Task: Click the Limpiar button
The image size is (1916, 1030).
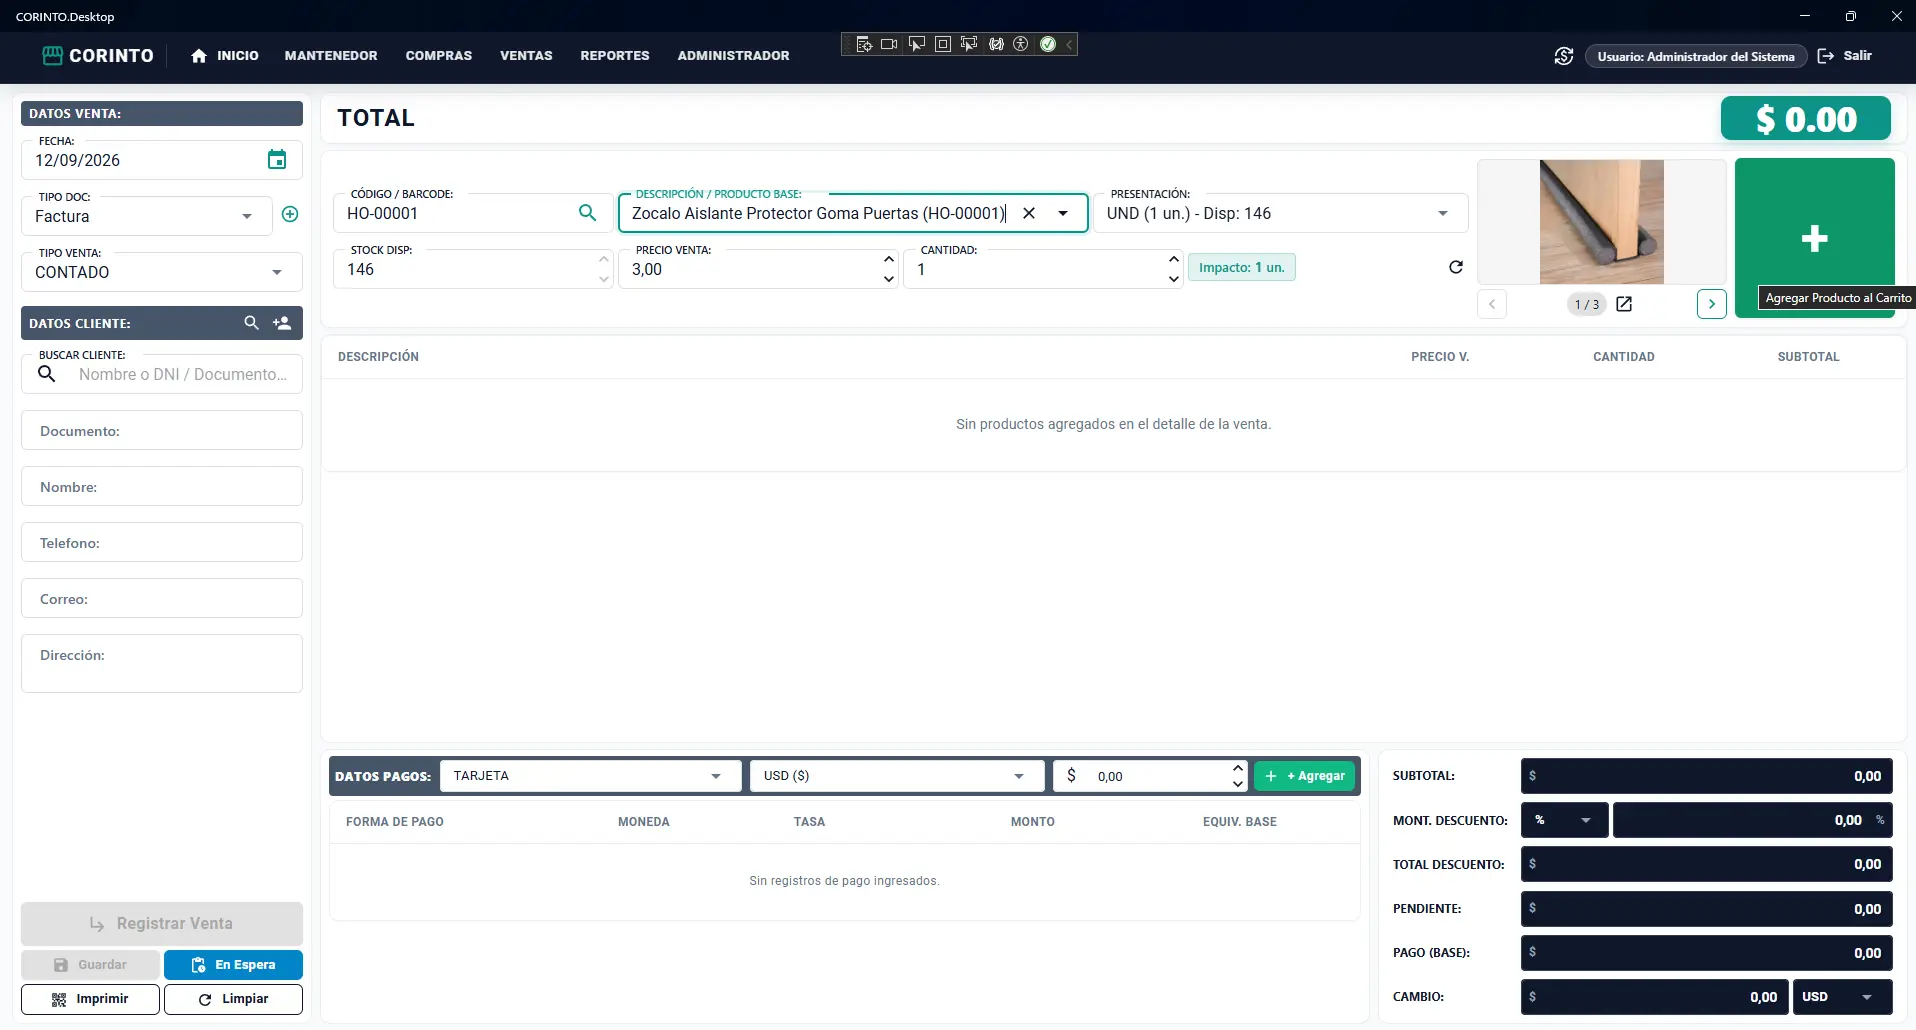Action: pos(233,999)
